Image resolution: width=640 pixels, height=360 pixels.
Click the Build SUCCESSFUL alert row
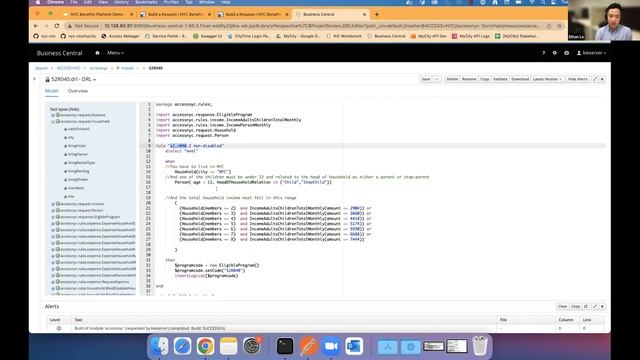point(325,328)
